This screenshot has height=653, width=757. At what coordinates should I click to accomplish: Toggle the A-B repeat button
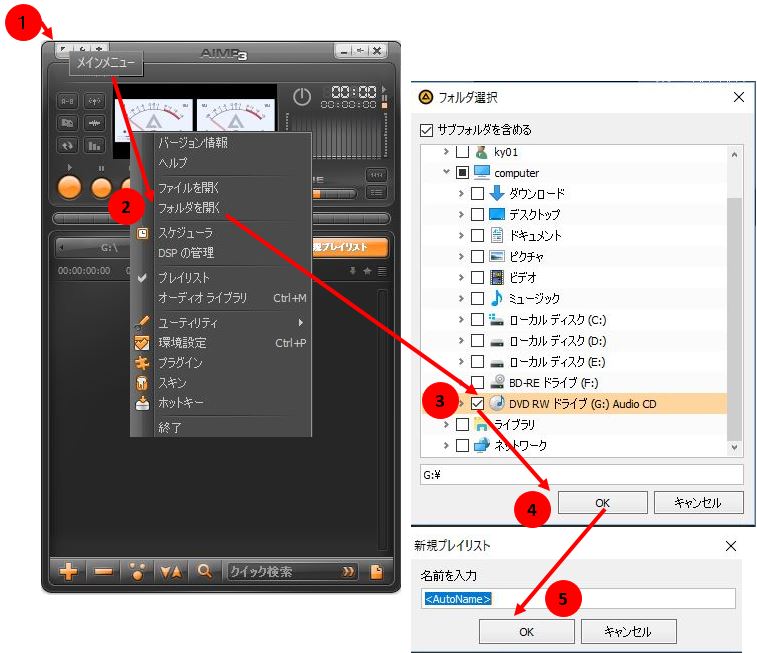point(68,100)
